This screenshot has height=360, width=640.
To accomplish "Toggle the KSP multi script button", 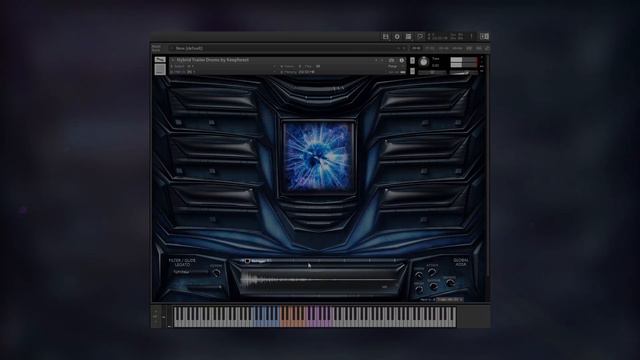I will (469, 48).
